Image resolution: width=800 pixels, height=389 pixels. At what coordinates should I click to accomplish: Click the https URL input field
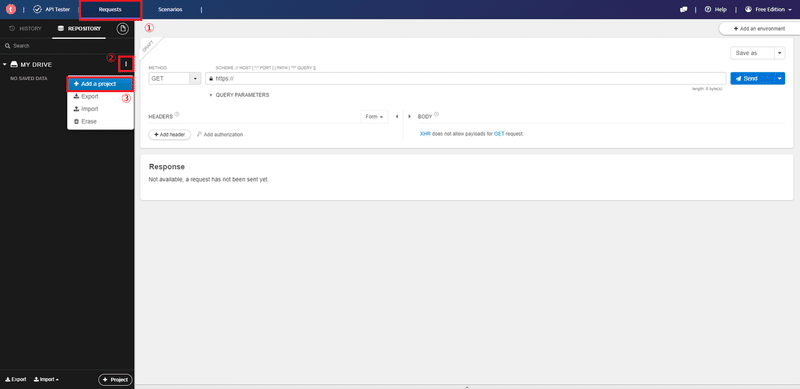pyautogui.click(x=466, y=79)
